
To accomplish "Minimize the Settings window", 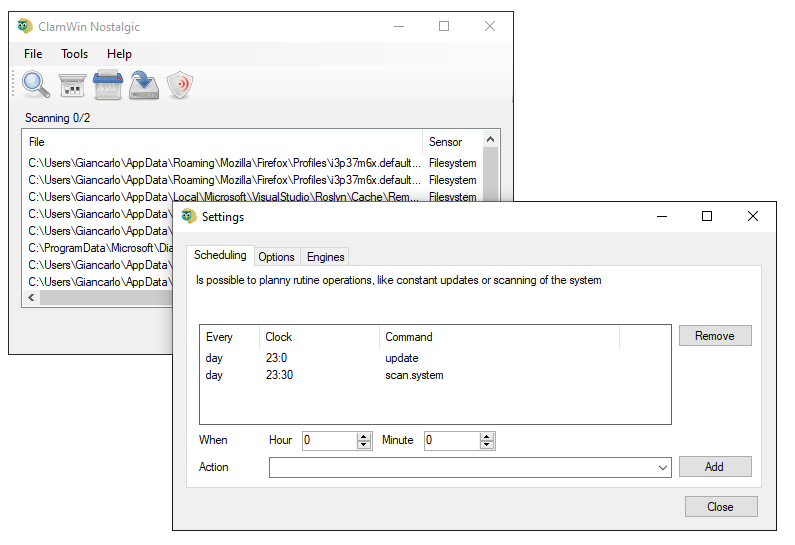I will [x=662, y=216].
